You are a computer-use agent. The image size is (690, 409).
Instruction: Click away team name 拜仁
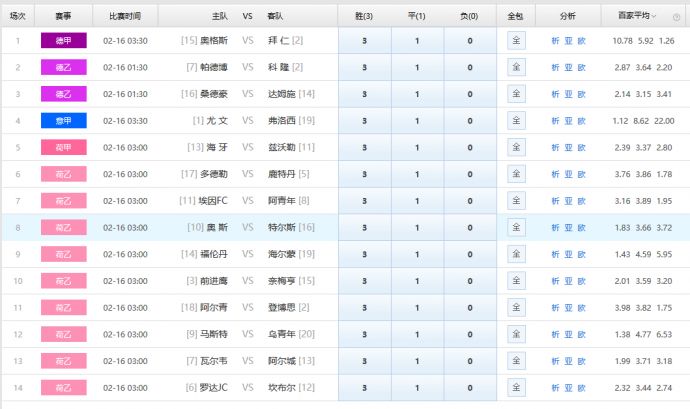tap(279, 41)
